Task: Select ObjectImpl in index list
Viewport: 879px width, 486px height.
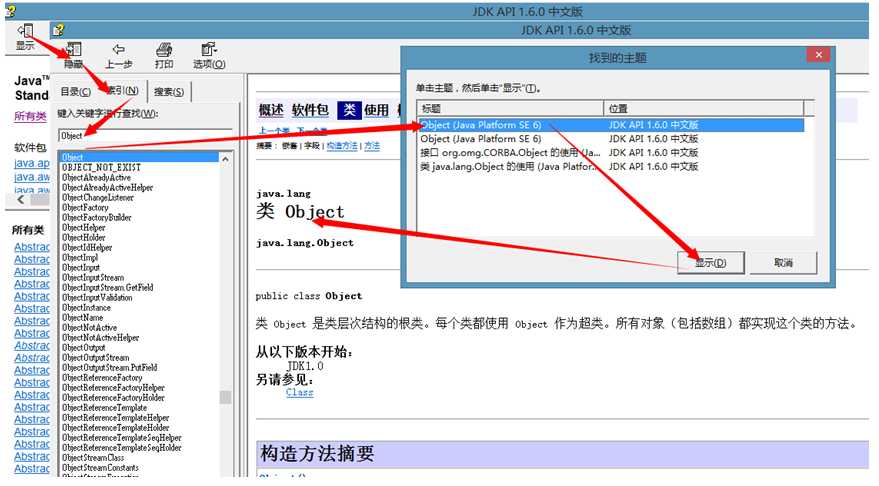Action: (80, 258)
